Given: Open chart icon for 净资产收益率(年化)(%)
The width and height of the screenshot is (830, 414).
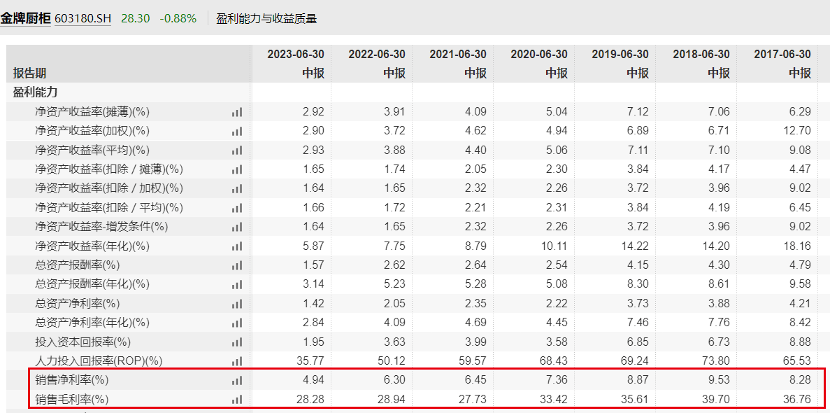Looking at the screenshot, I should pyautogui.click(x=237, y=246).
